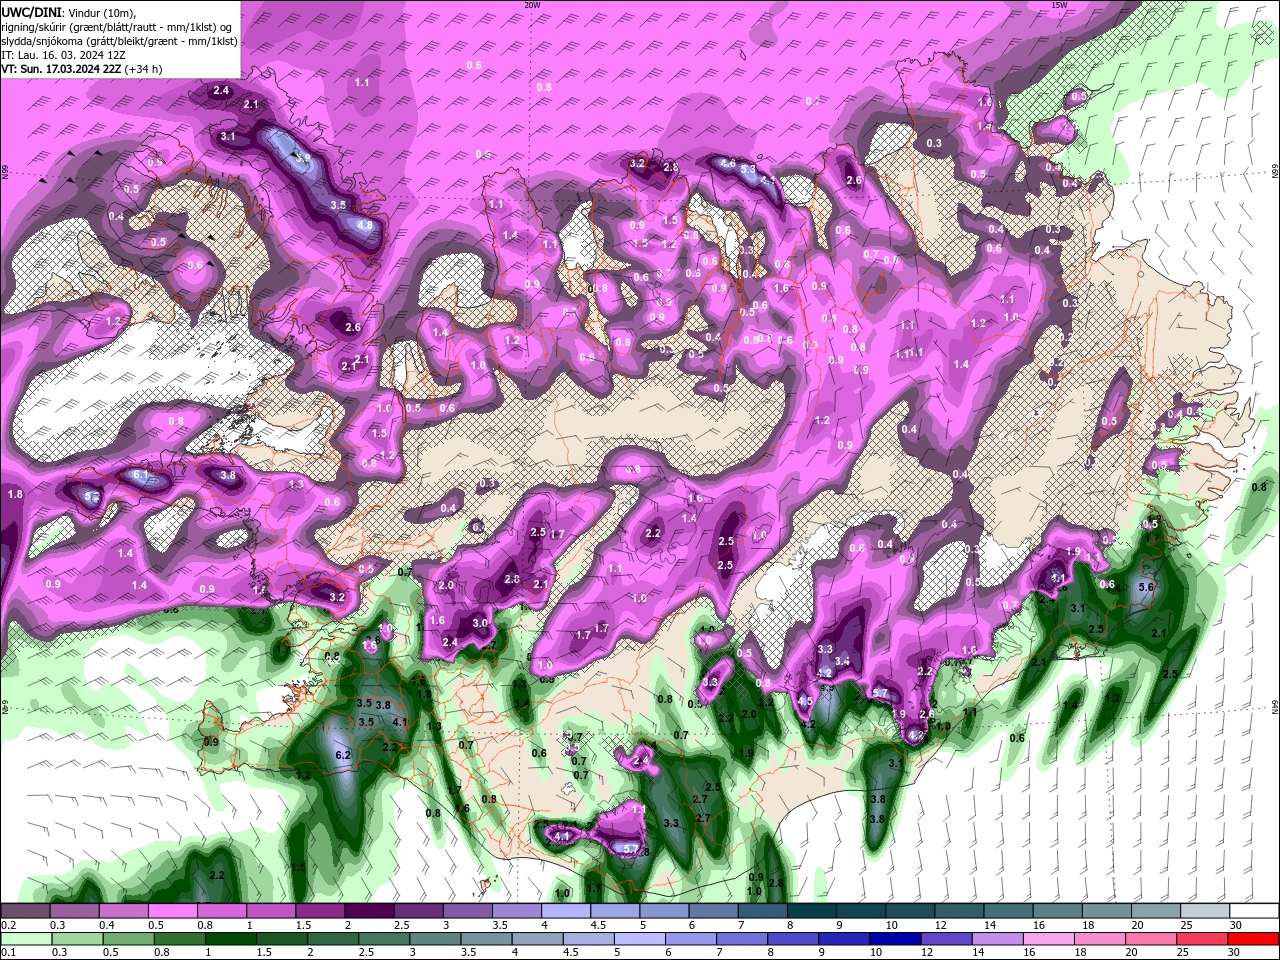The width and height of the screenshot is (1280, 960).
Task: Pick the medium green 0.5 swatch, bottom scale
Action: click(x=128, y=939)
